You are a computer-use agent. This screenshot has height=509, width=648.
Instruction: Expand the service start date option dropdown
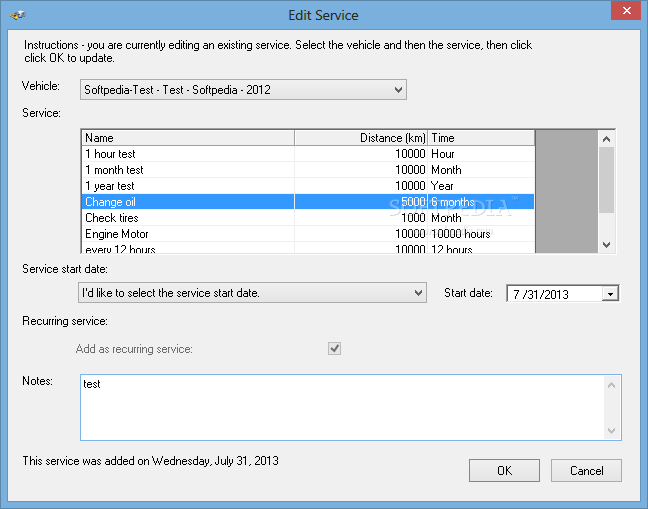tap(252, 293)
